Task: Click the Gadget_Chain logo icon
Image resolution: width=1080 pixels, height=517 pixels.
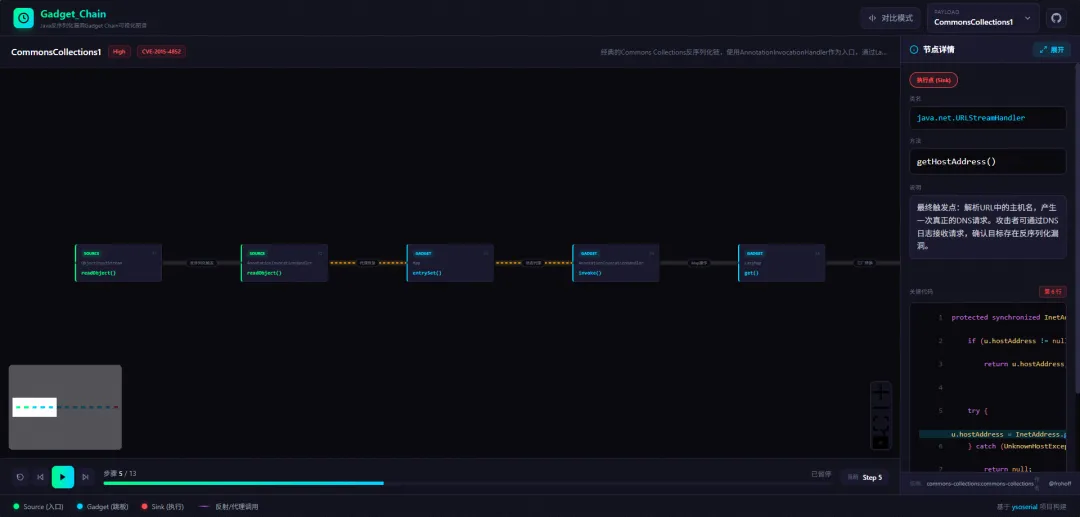Action: point(23,19)
